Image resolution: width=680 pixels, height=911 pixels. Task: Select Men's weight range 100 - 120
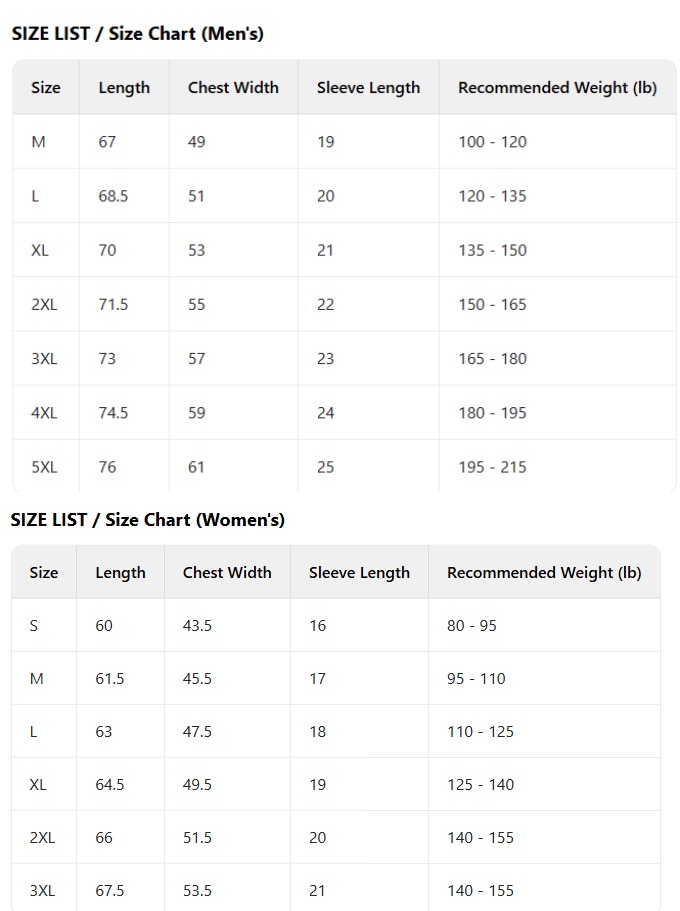(492, 142)
